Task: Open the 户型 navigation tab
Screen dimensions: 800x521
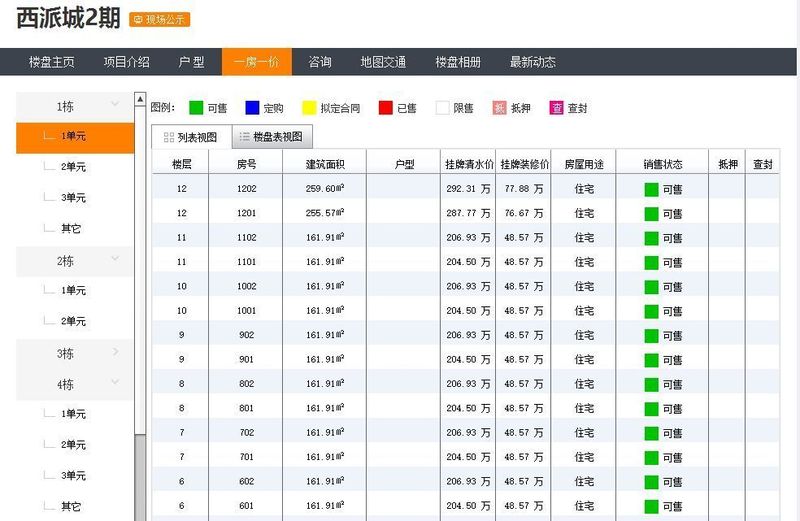Action: (x=191, y=62)
